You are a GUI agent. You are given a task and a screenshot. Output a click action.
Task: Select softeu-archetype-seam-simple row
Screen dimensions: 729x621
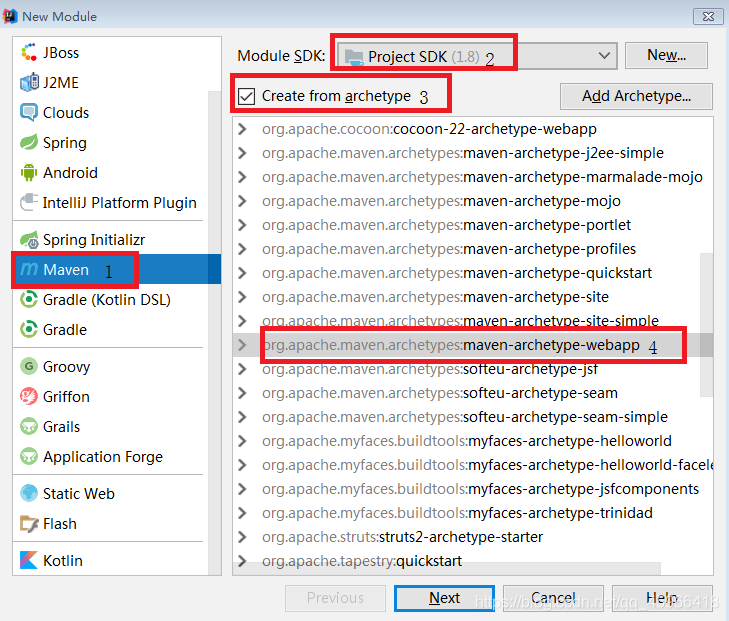pyautogui.click(x=472, y=417)
